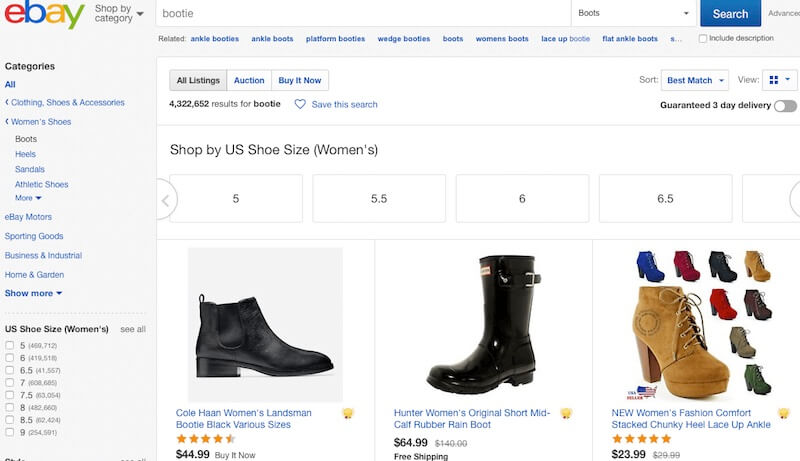Image resolution: width=800 pixels, height=461 pixels.
Task: Click the badge icon beside Hunter rain boot listing
Action: point(566,413)
